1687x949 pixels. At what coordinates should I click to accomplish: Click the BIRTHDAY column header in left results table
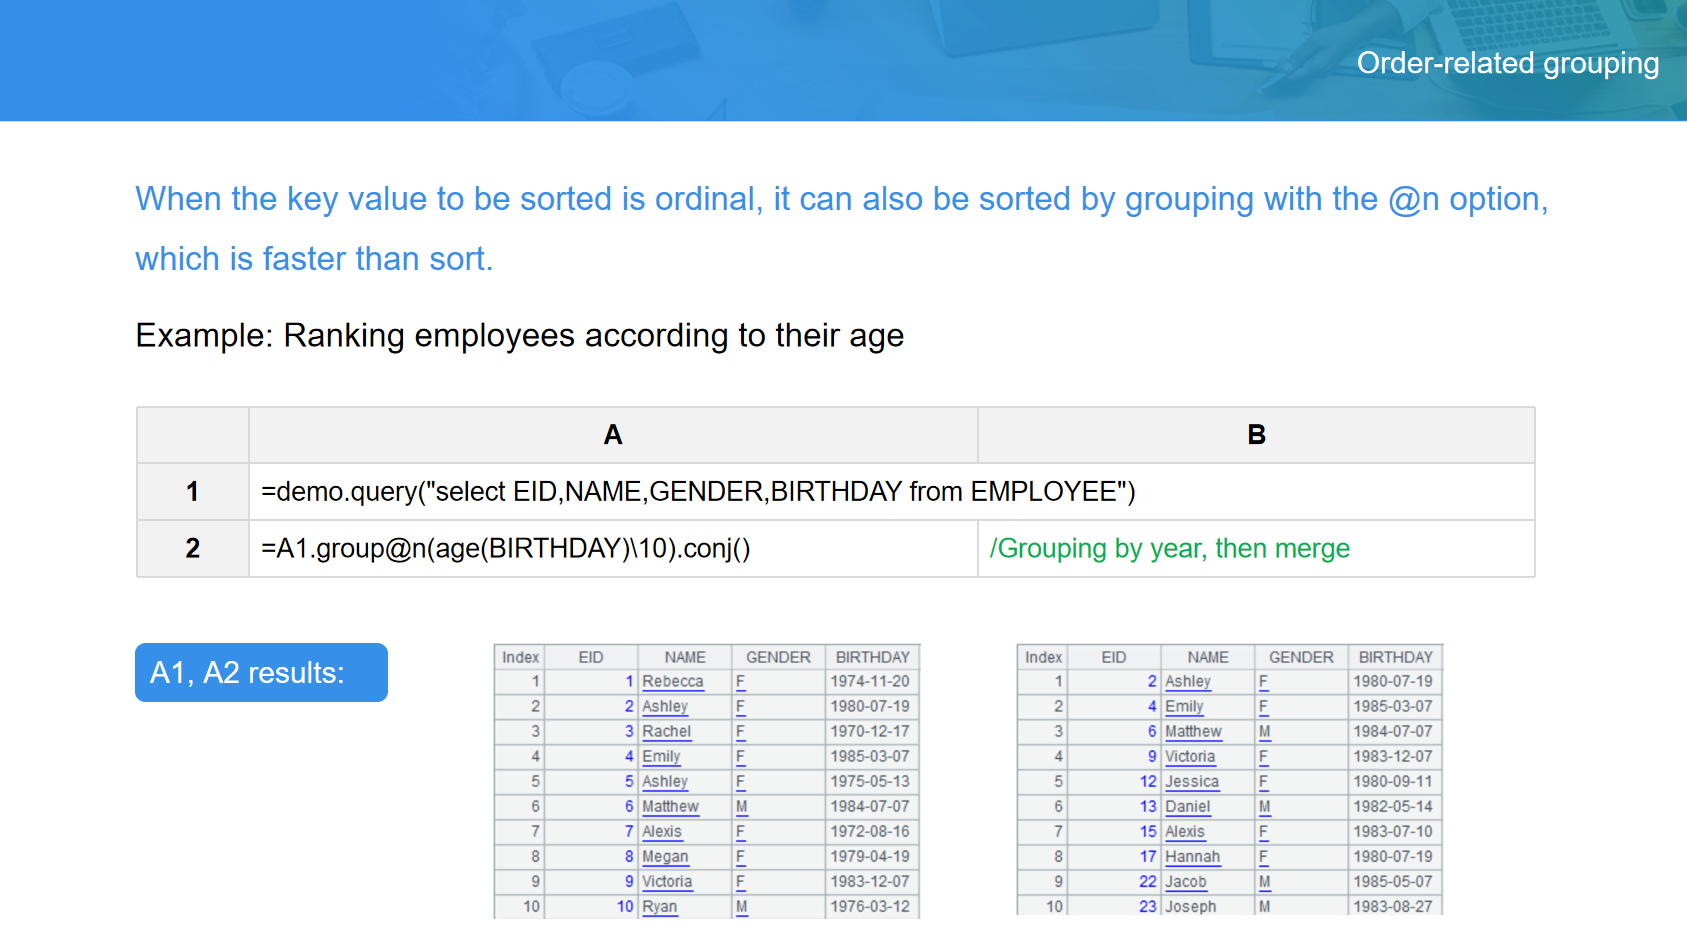pyautogui.click(x=872, y=657)
